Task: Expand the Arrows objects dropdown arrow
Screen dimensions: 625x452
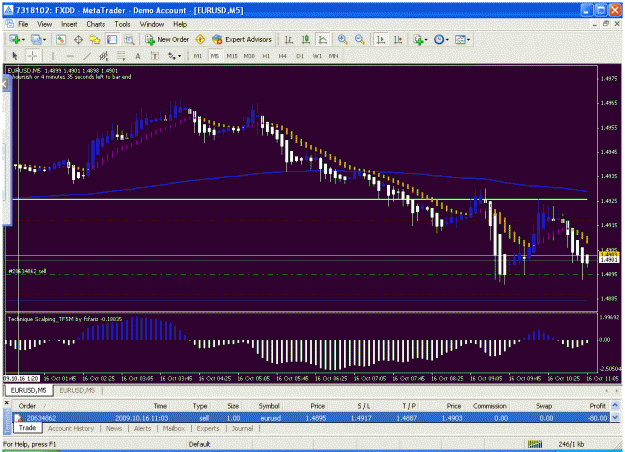Action: coord(179,56)
